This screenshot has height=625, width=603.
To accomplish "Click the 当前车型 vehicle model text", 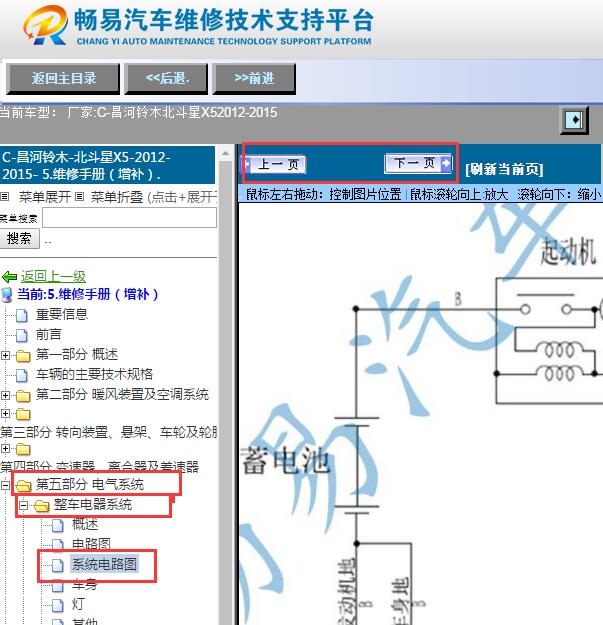I will 139,112.
